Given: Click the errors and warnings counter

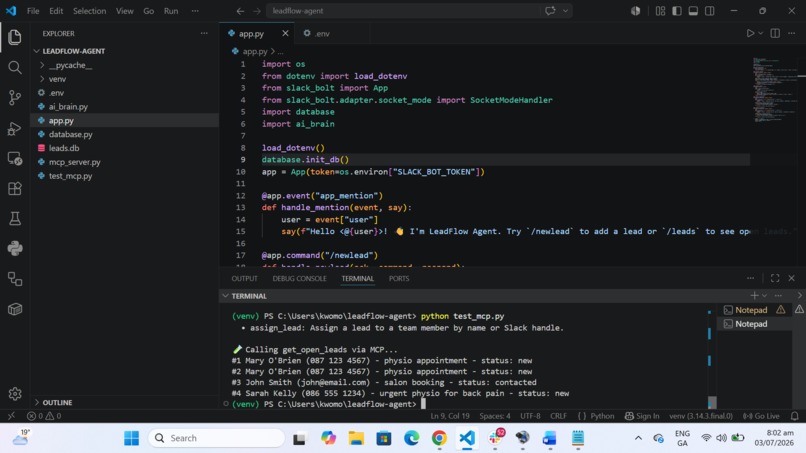Looking at the screenshot, I should [x=44, y=416].
